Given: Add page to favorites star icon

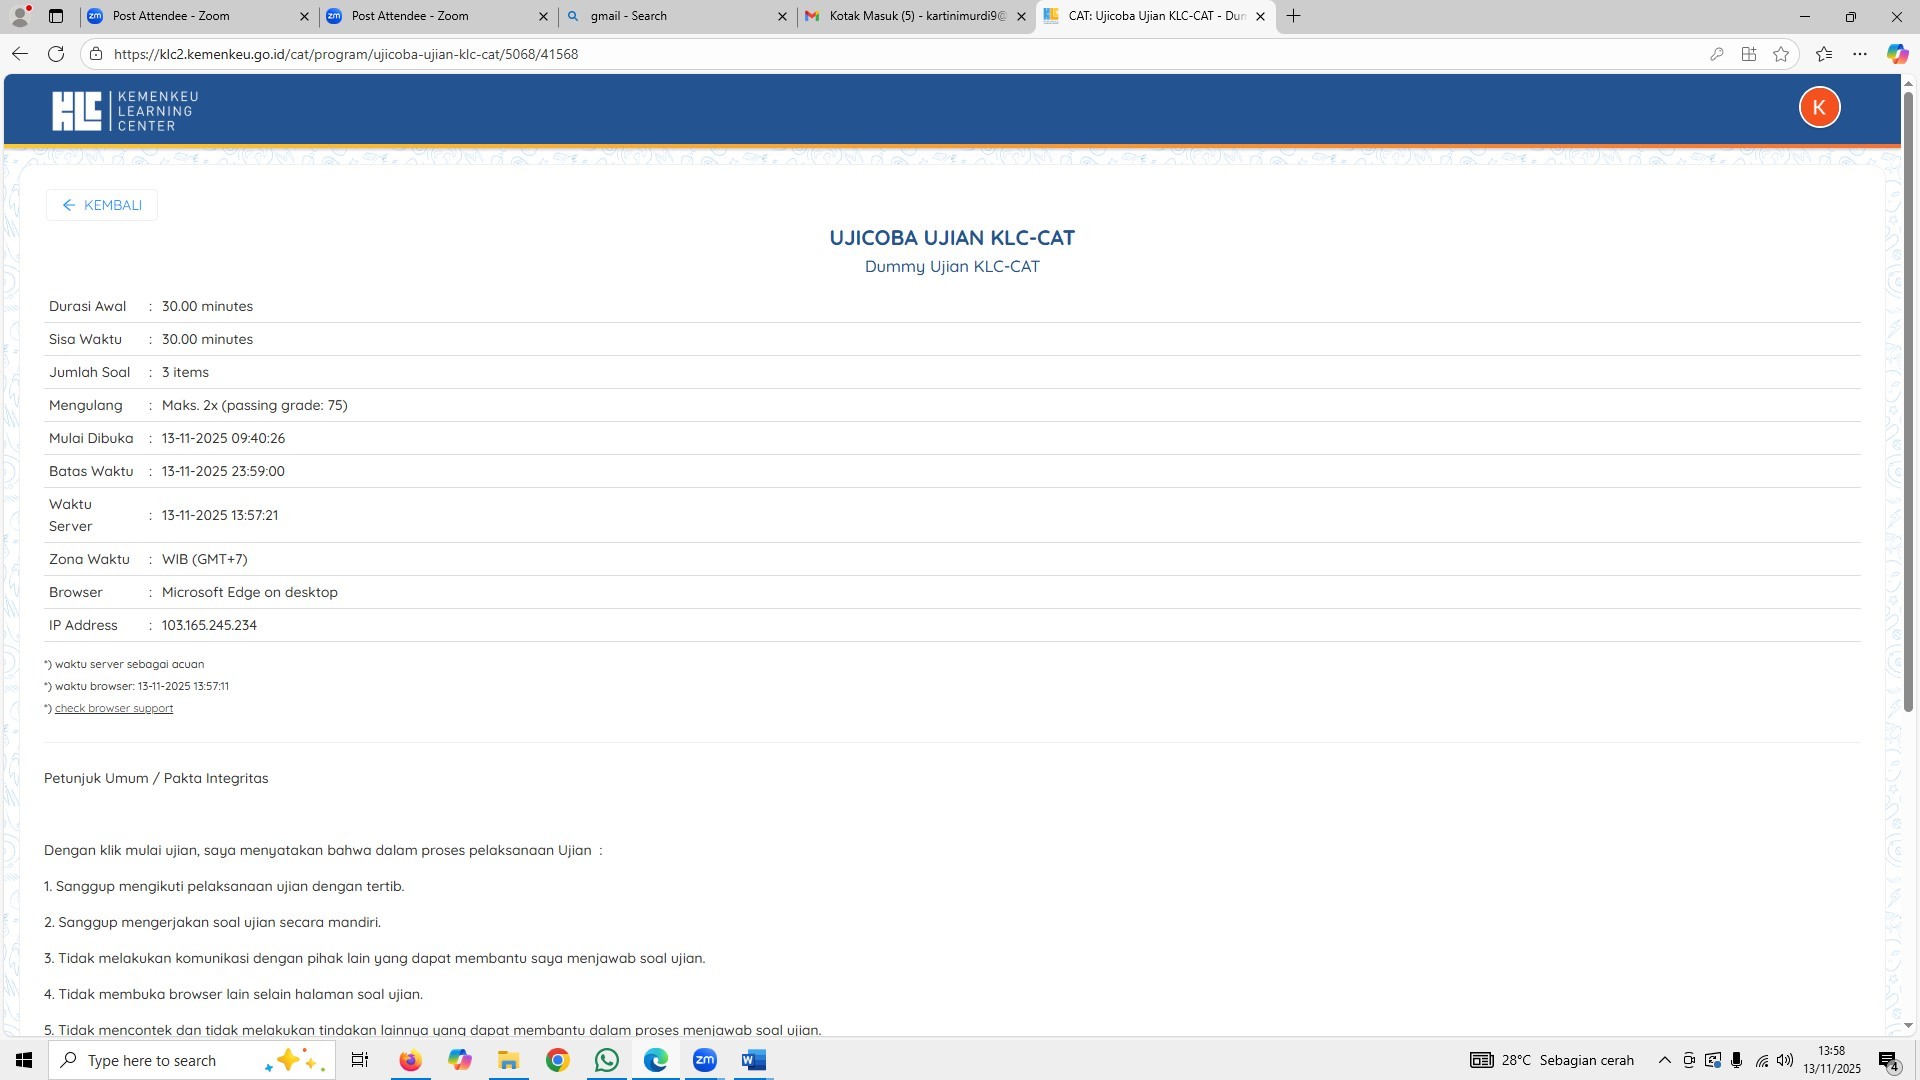Looking at the screenshot, I should [1781, 54].
